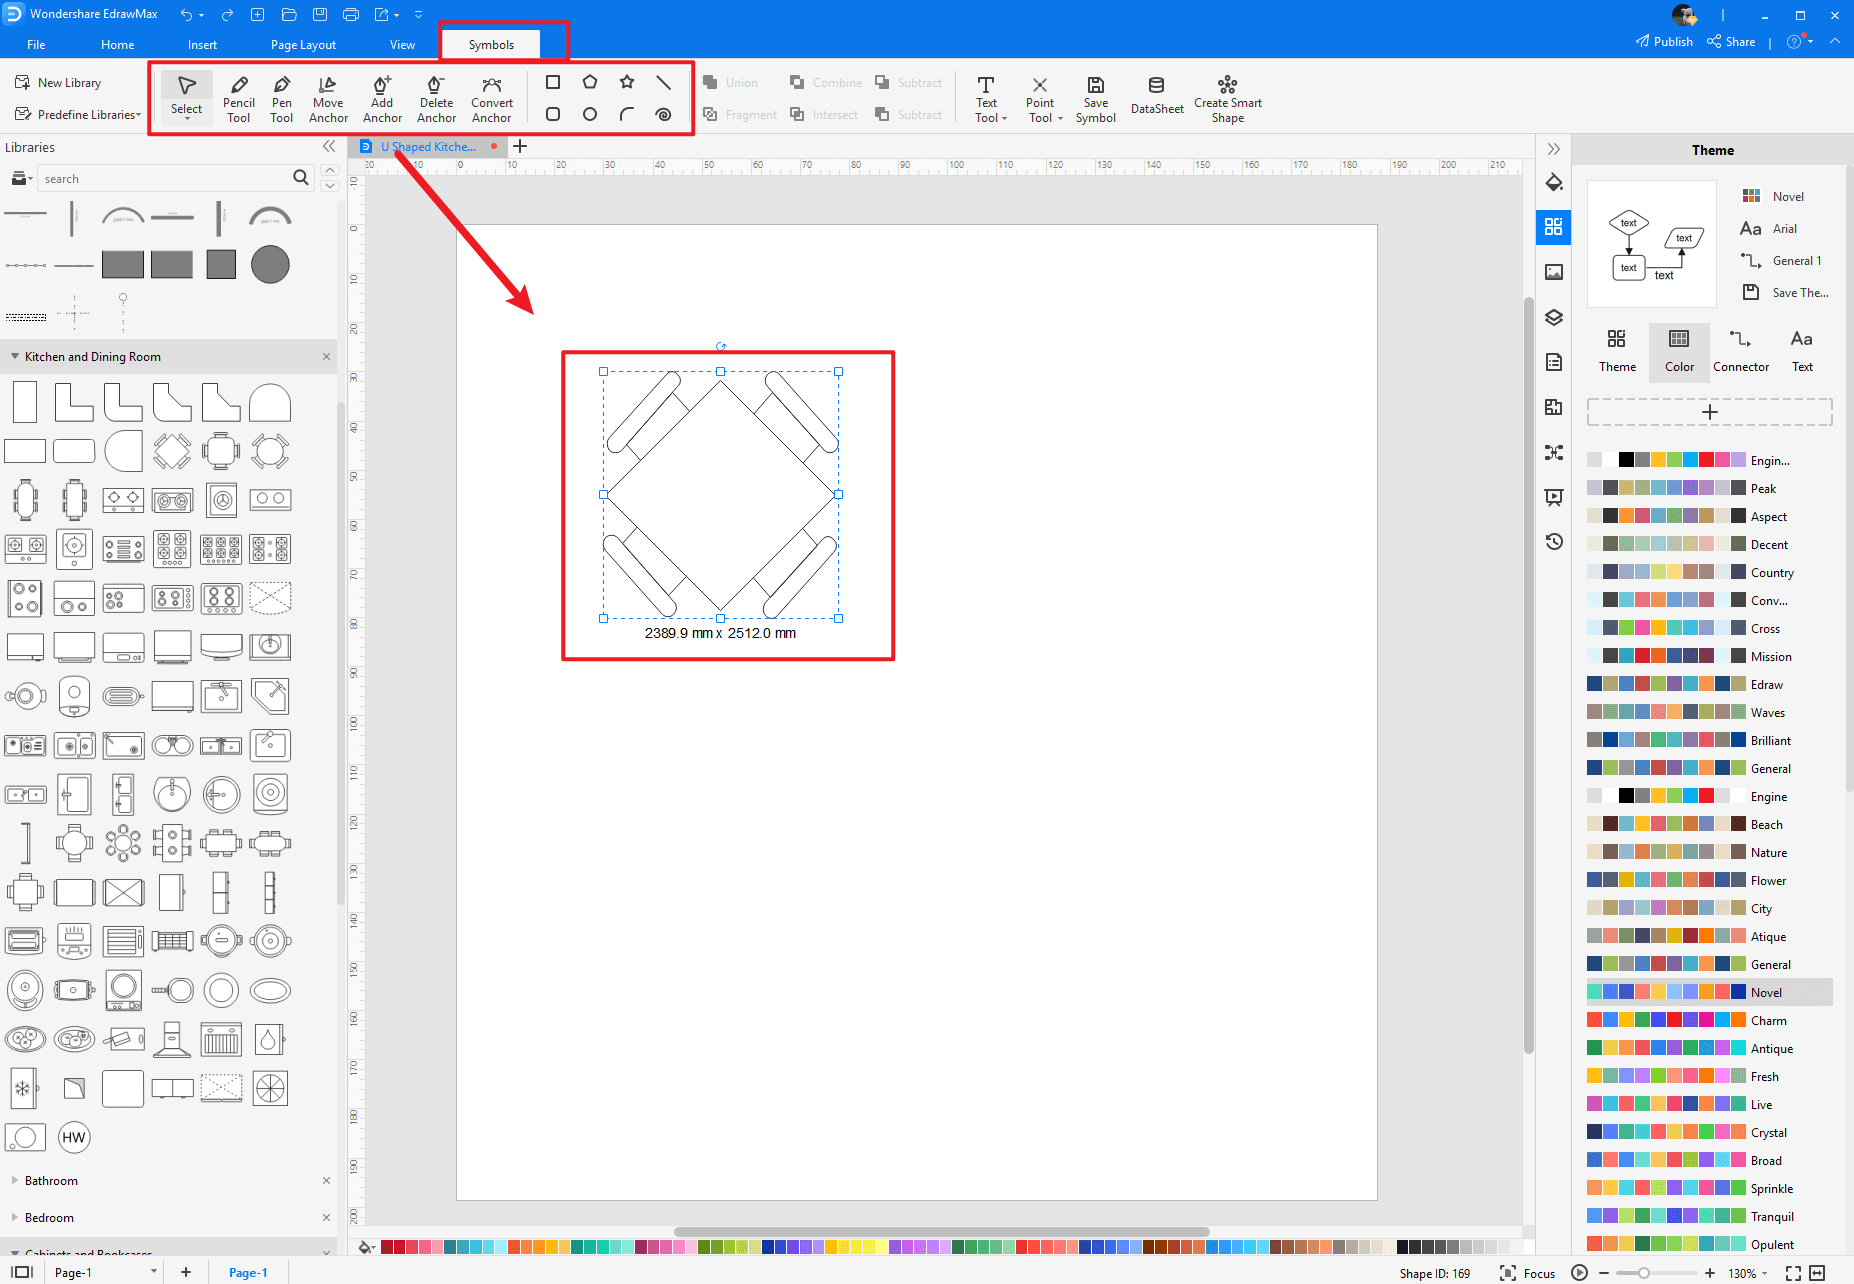
Task: Switch theme customization to Connector
Action: 1740,350
